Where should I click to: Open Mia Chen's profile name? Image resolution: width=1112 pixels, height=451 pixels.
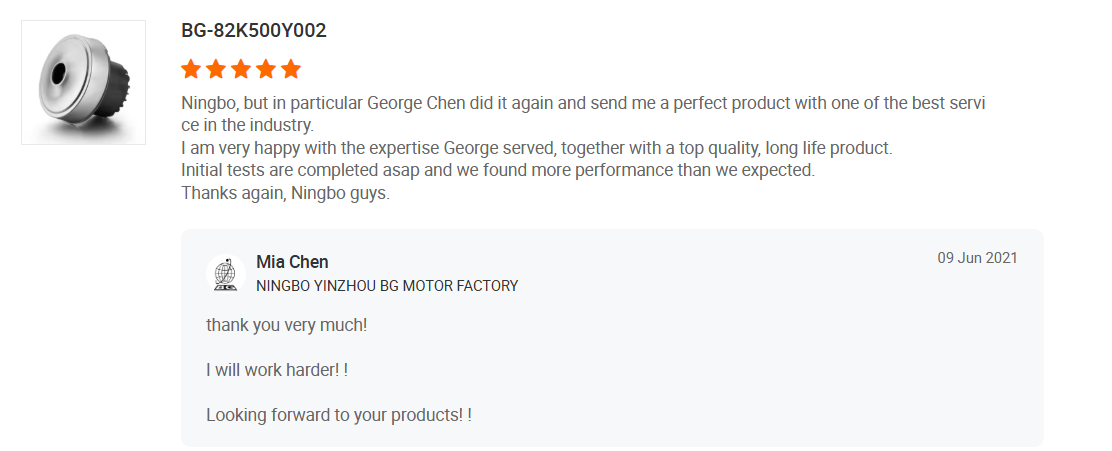[x=292, y=262]
